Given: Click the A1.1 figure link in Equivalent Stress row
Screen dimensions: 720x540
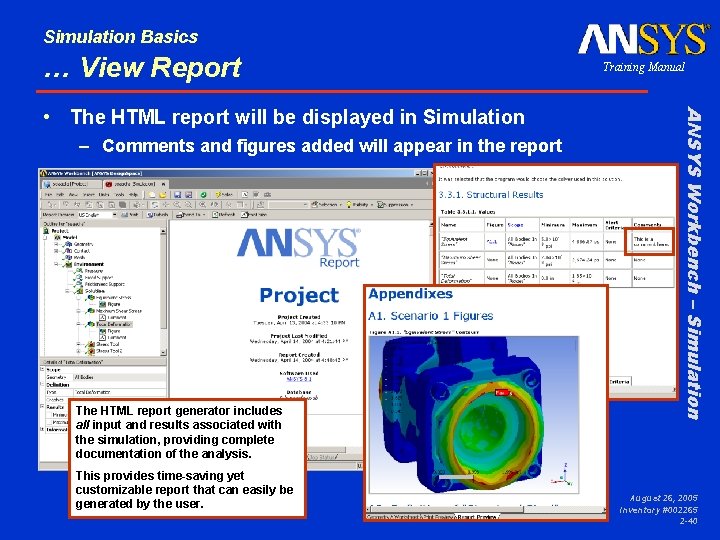Looking at the screenshot, I should [492, 242].
